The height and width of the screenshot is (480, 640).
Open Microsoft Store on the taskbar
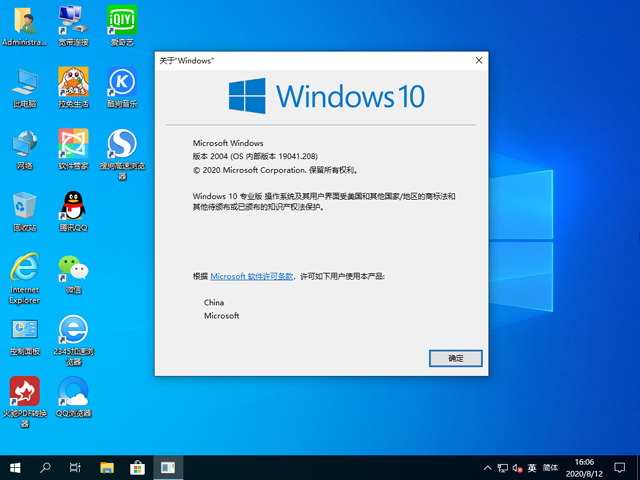pyautogui.click(x=137, y=468)
